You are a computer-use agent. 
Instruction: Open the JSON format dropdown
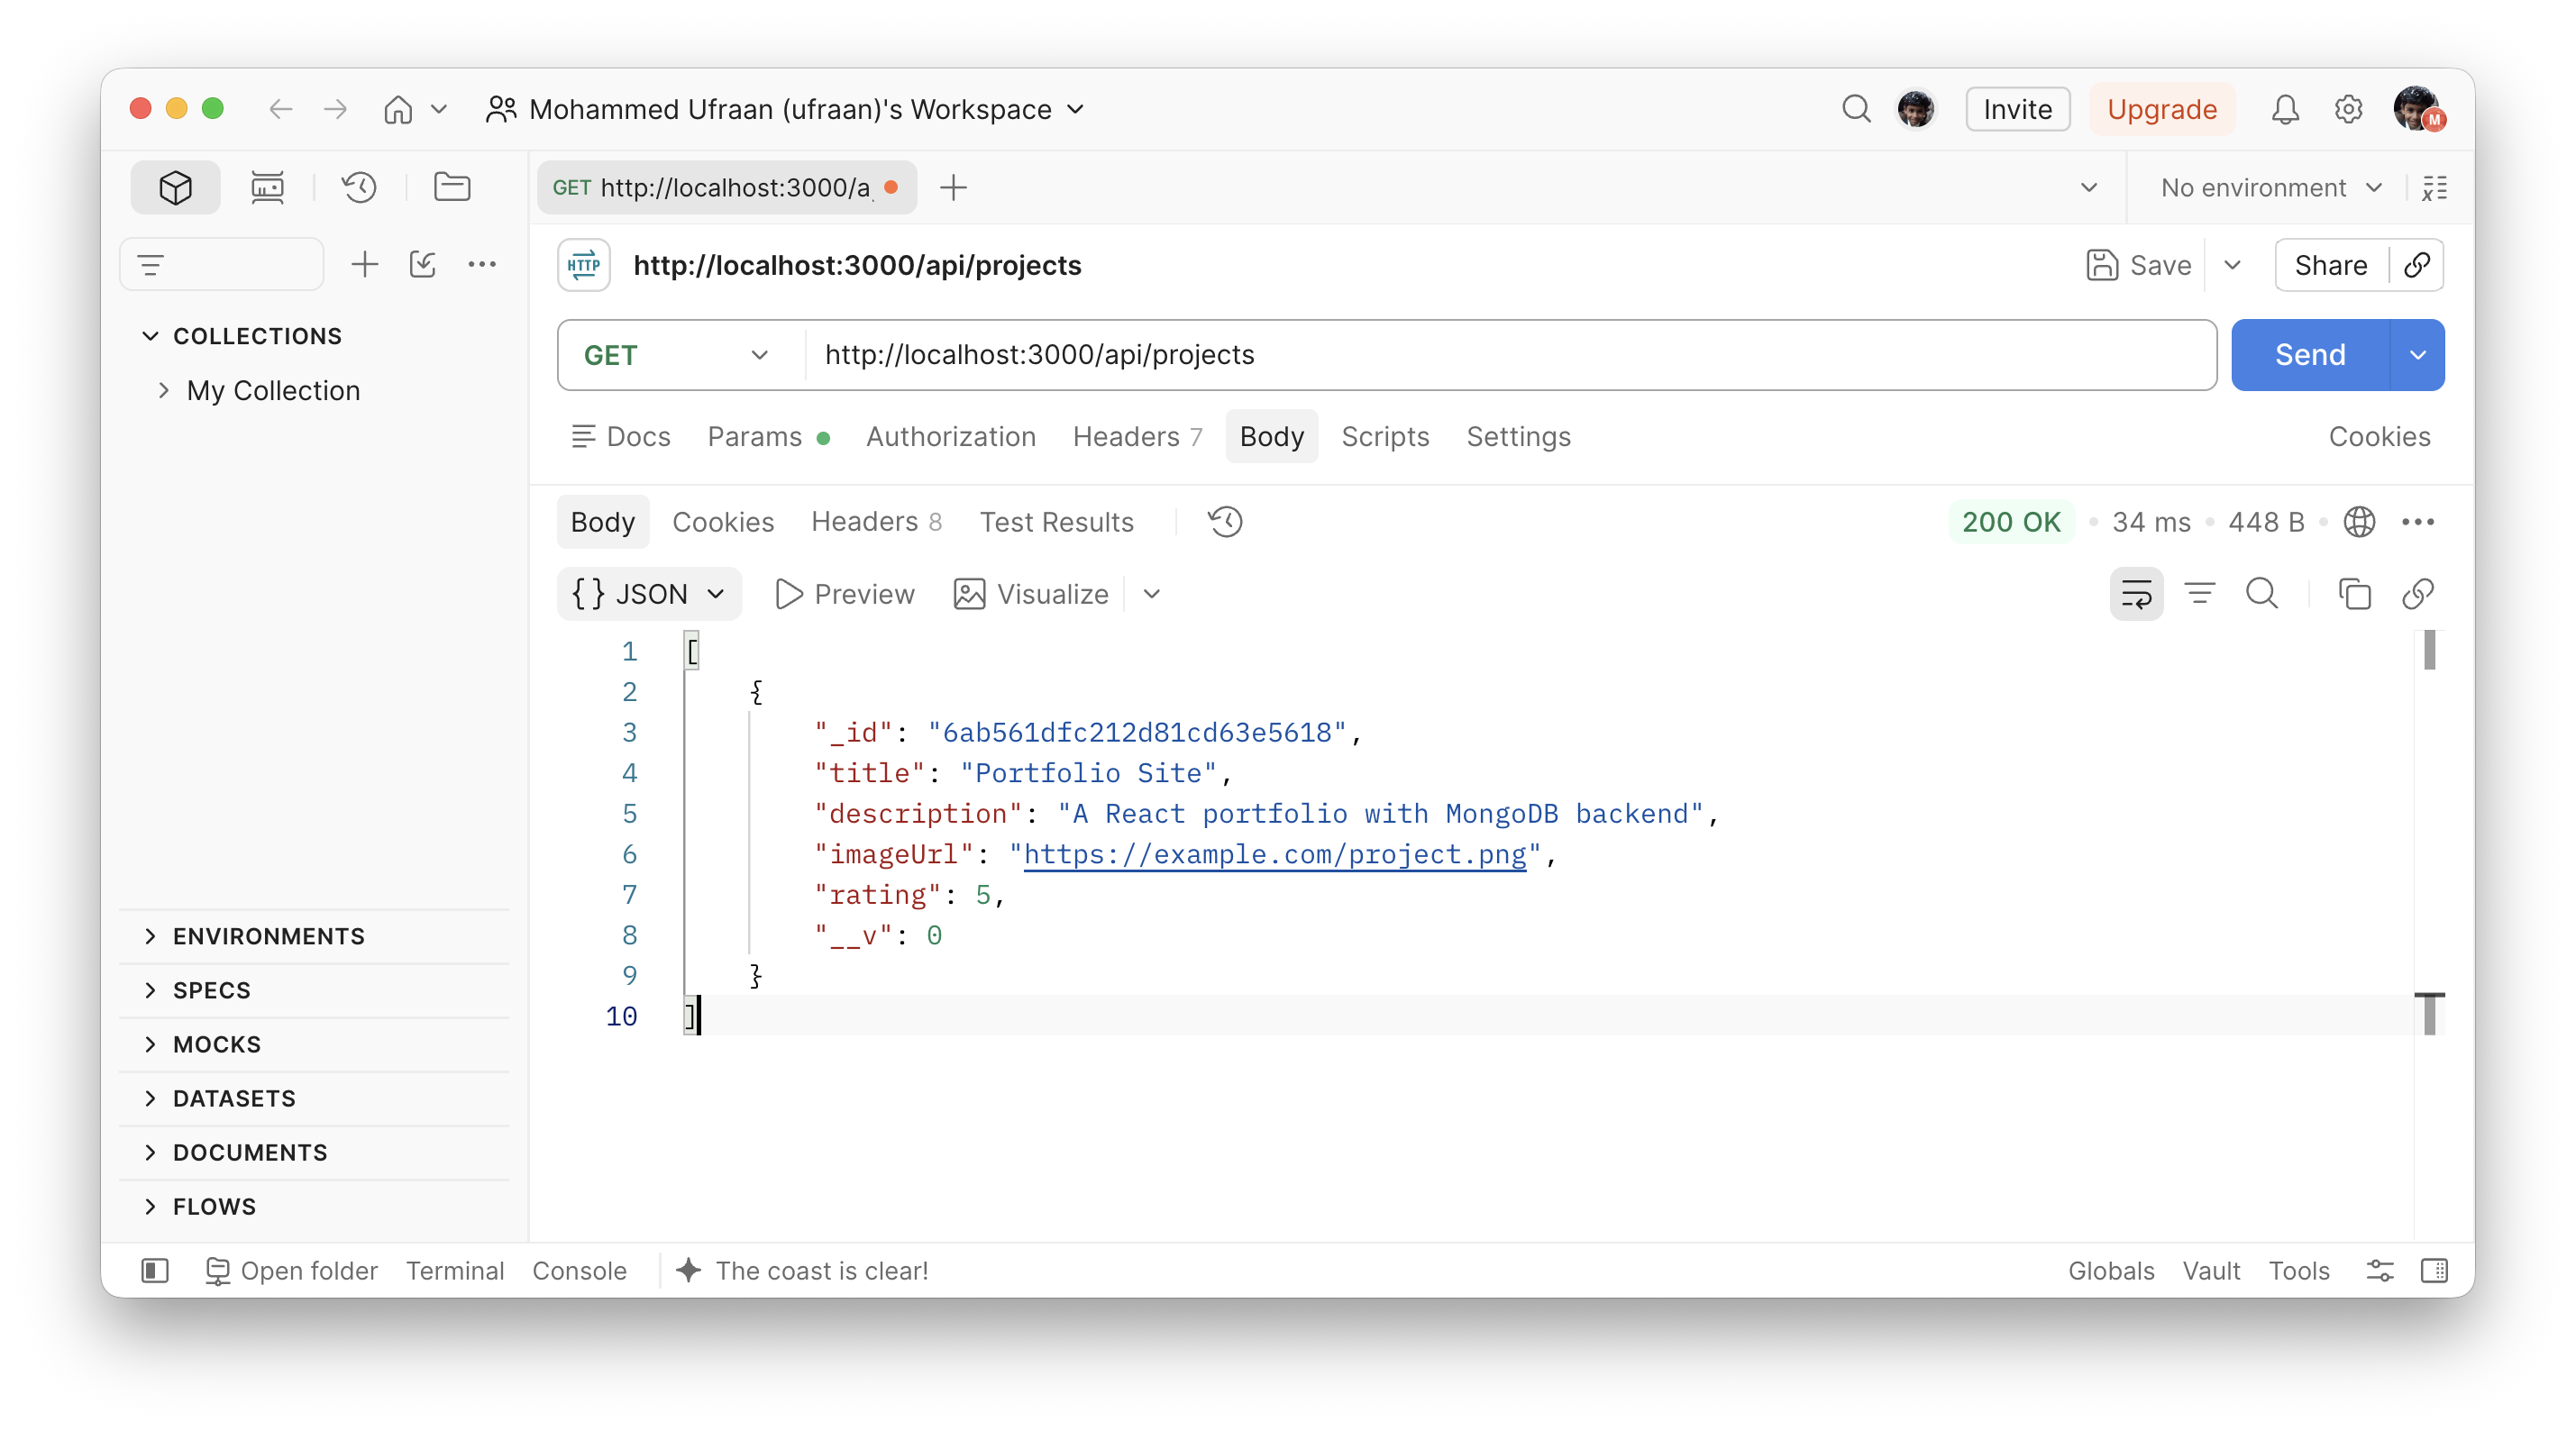pyautogui.click(x=648, y=594)
